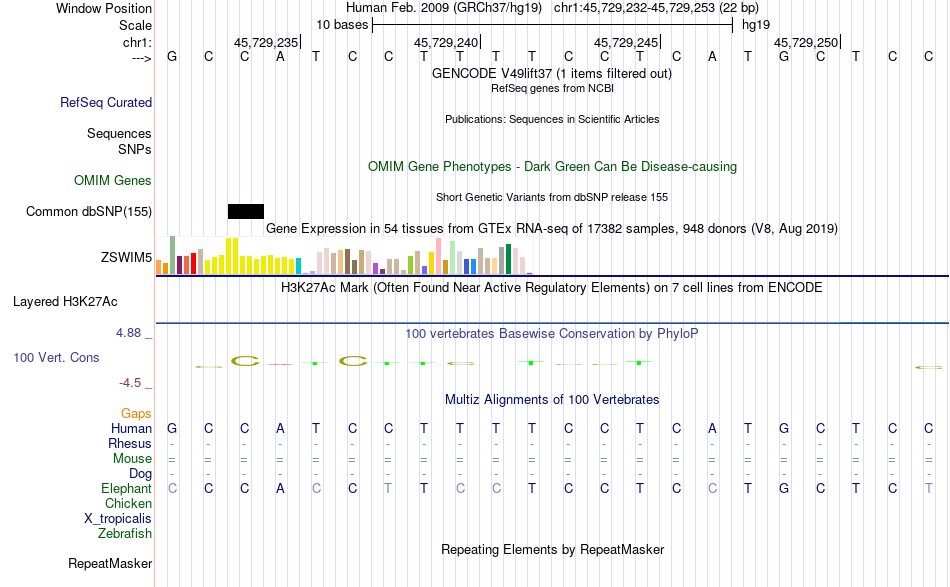Click the Window Position label

(x=104, y=8)
